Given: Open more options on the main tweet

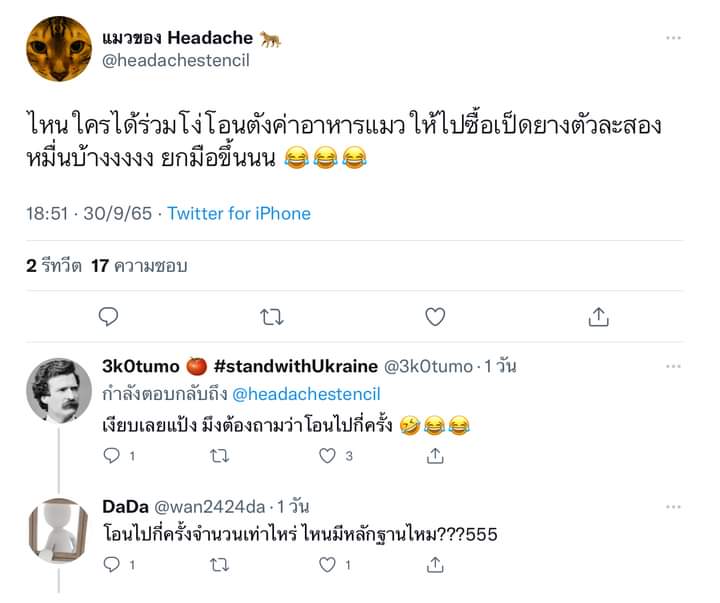Looking at the screenshot, I should click(673, 38).
